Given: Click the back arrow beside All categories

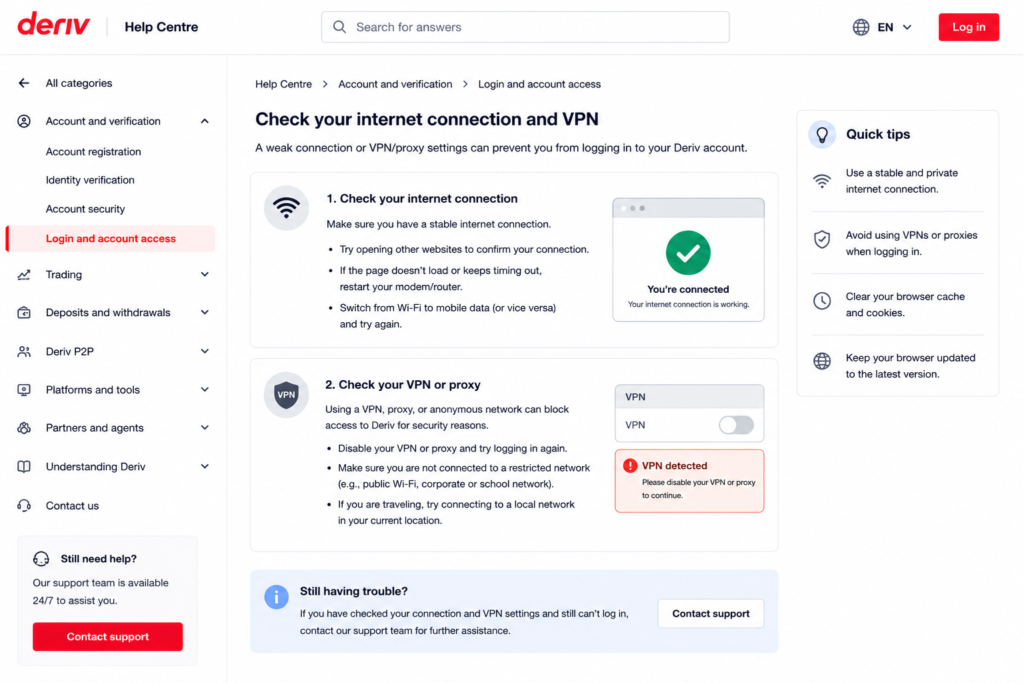Looking at the screenshot, I should [24, 83].
